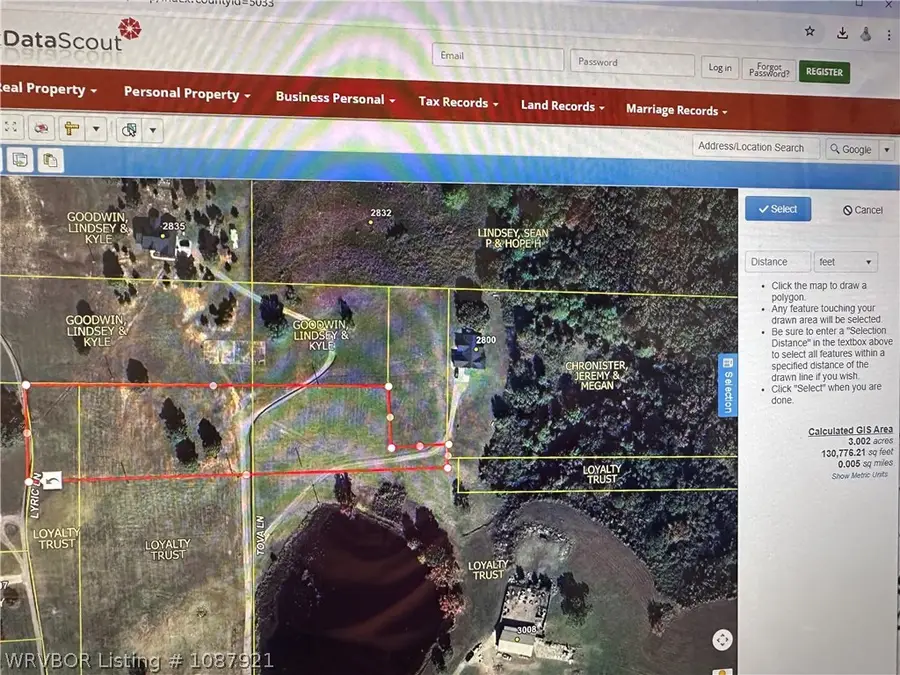Click the Show Metric Units link

pyautogui.click(x=862, y=475)
